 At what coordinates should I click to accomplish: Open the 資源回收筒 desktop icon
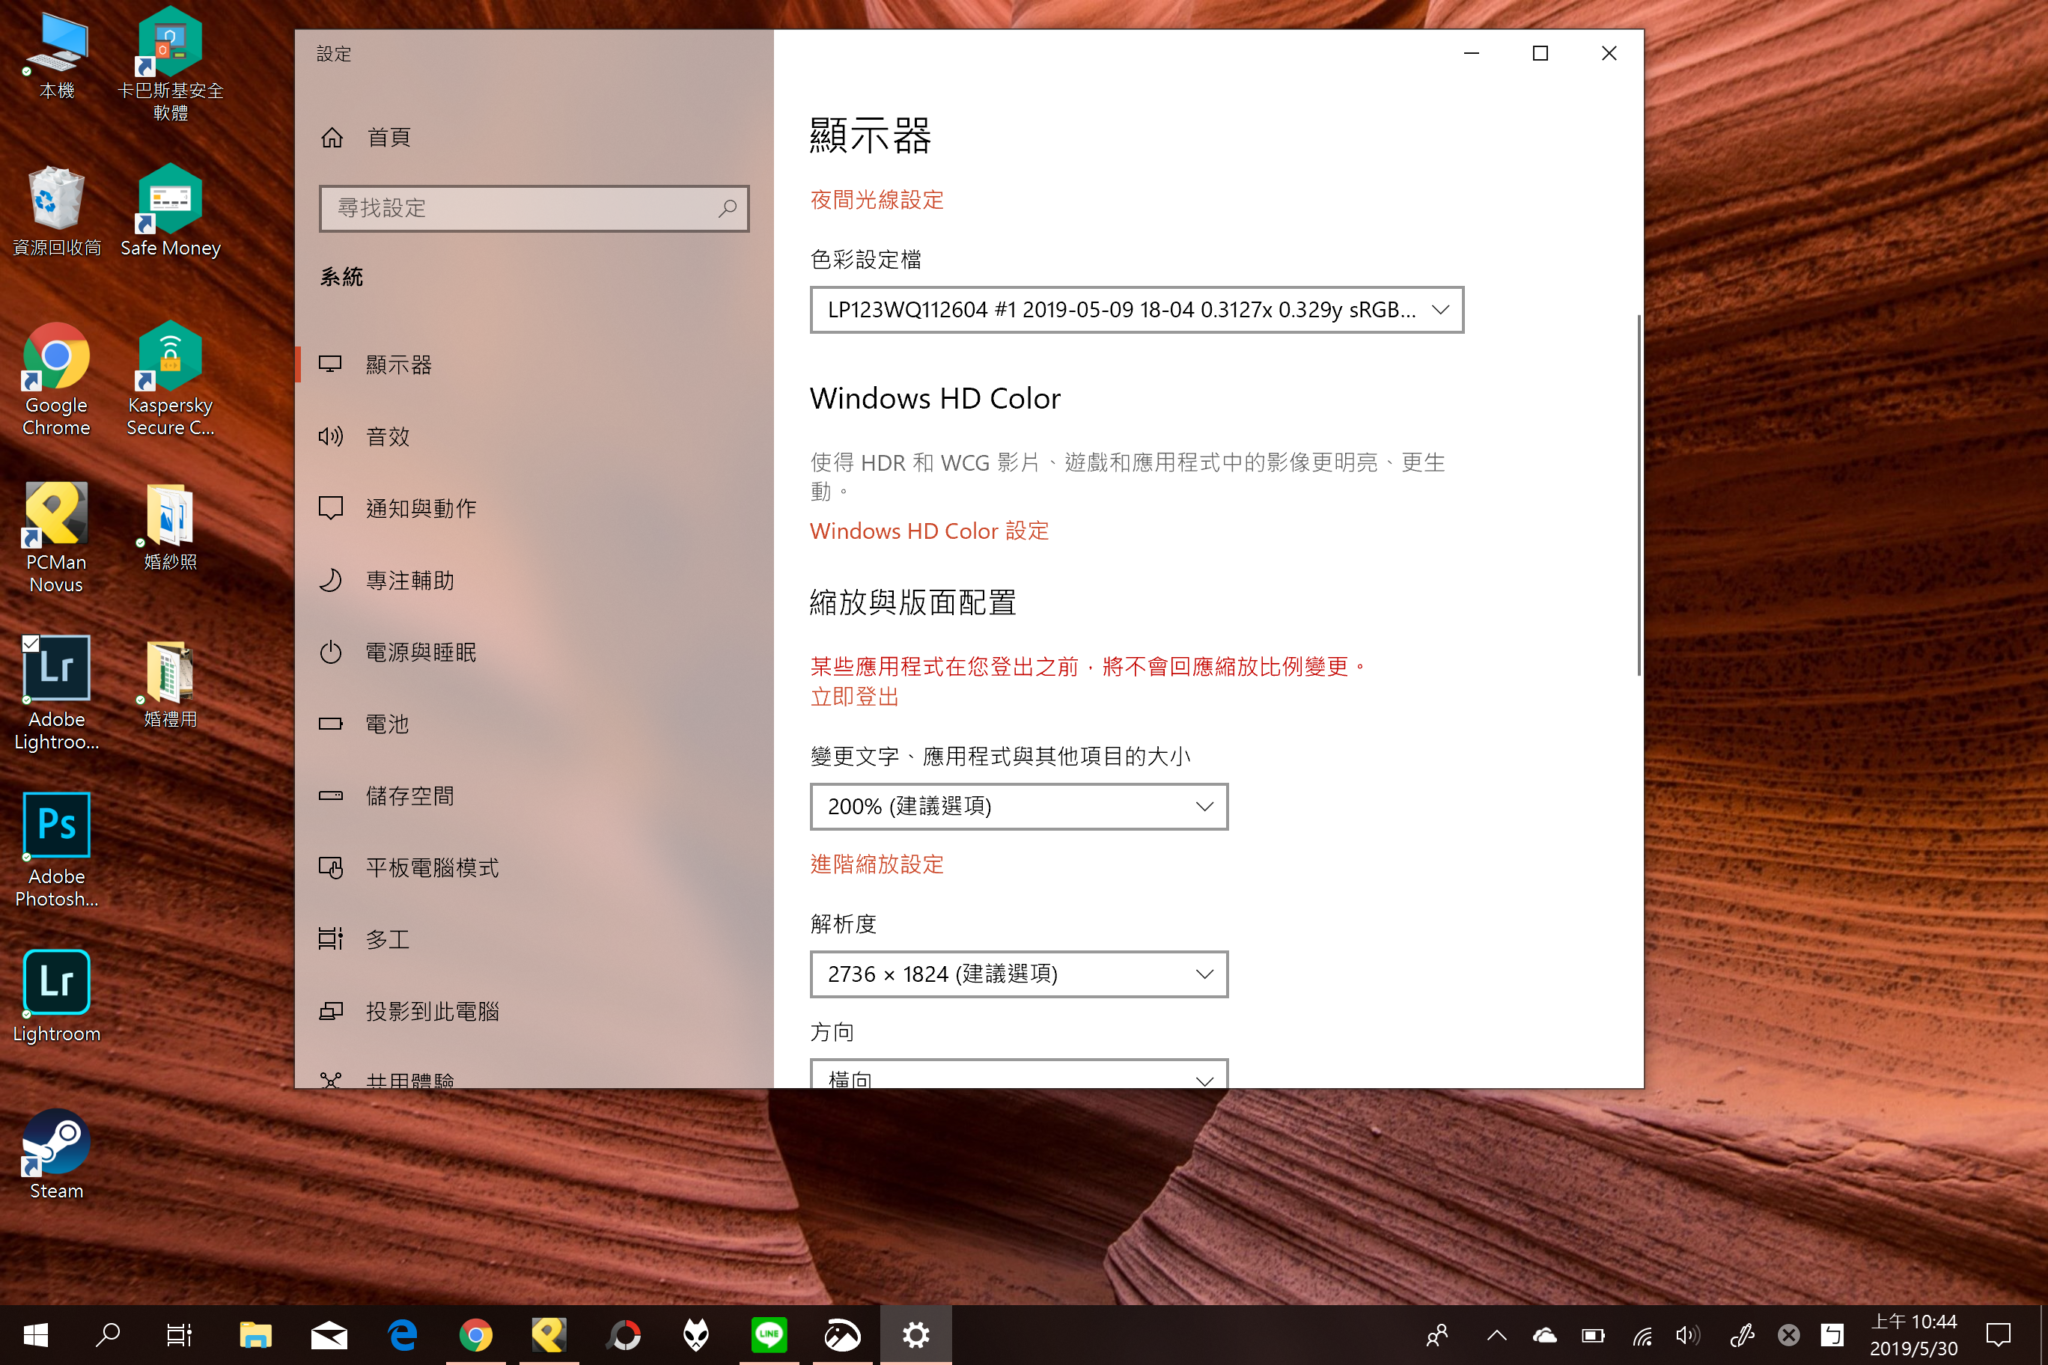point(57,213)
